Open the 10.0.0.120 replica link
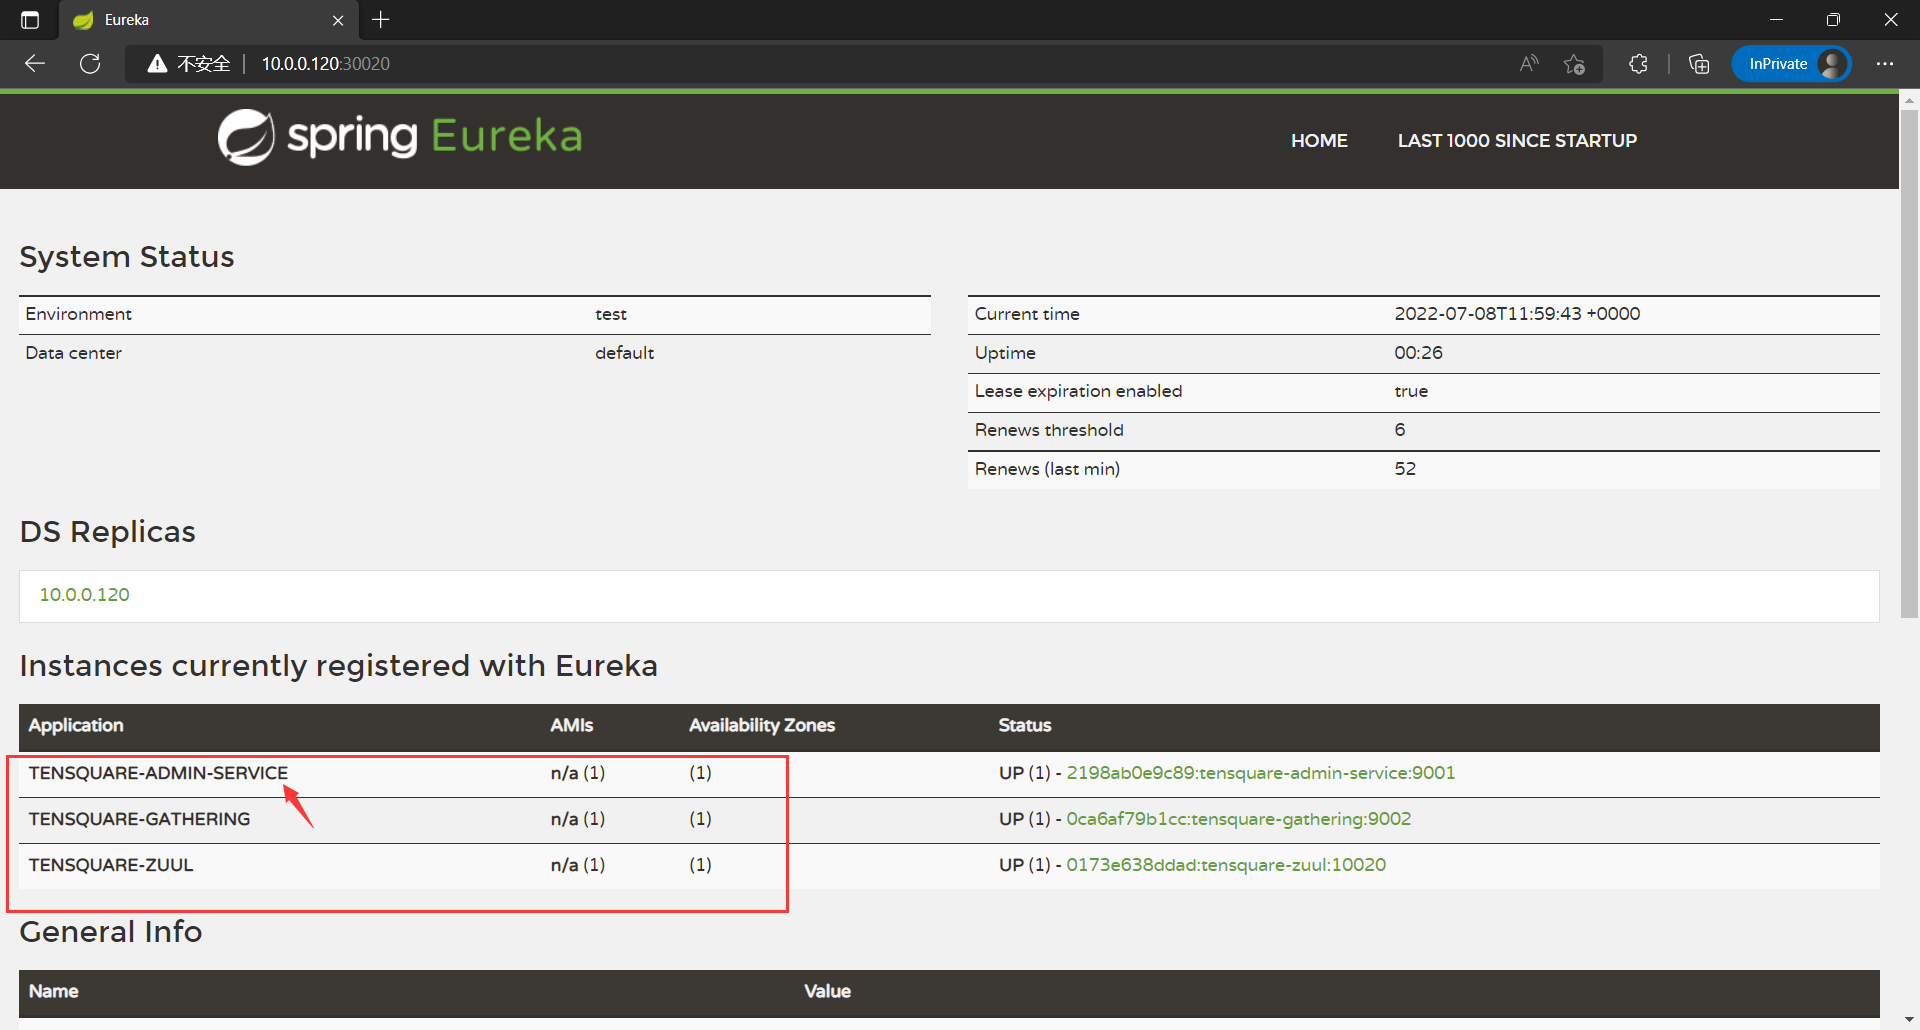The width and height of the screenshot is (1920, 1030). click(85, 595)
